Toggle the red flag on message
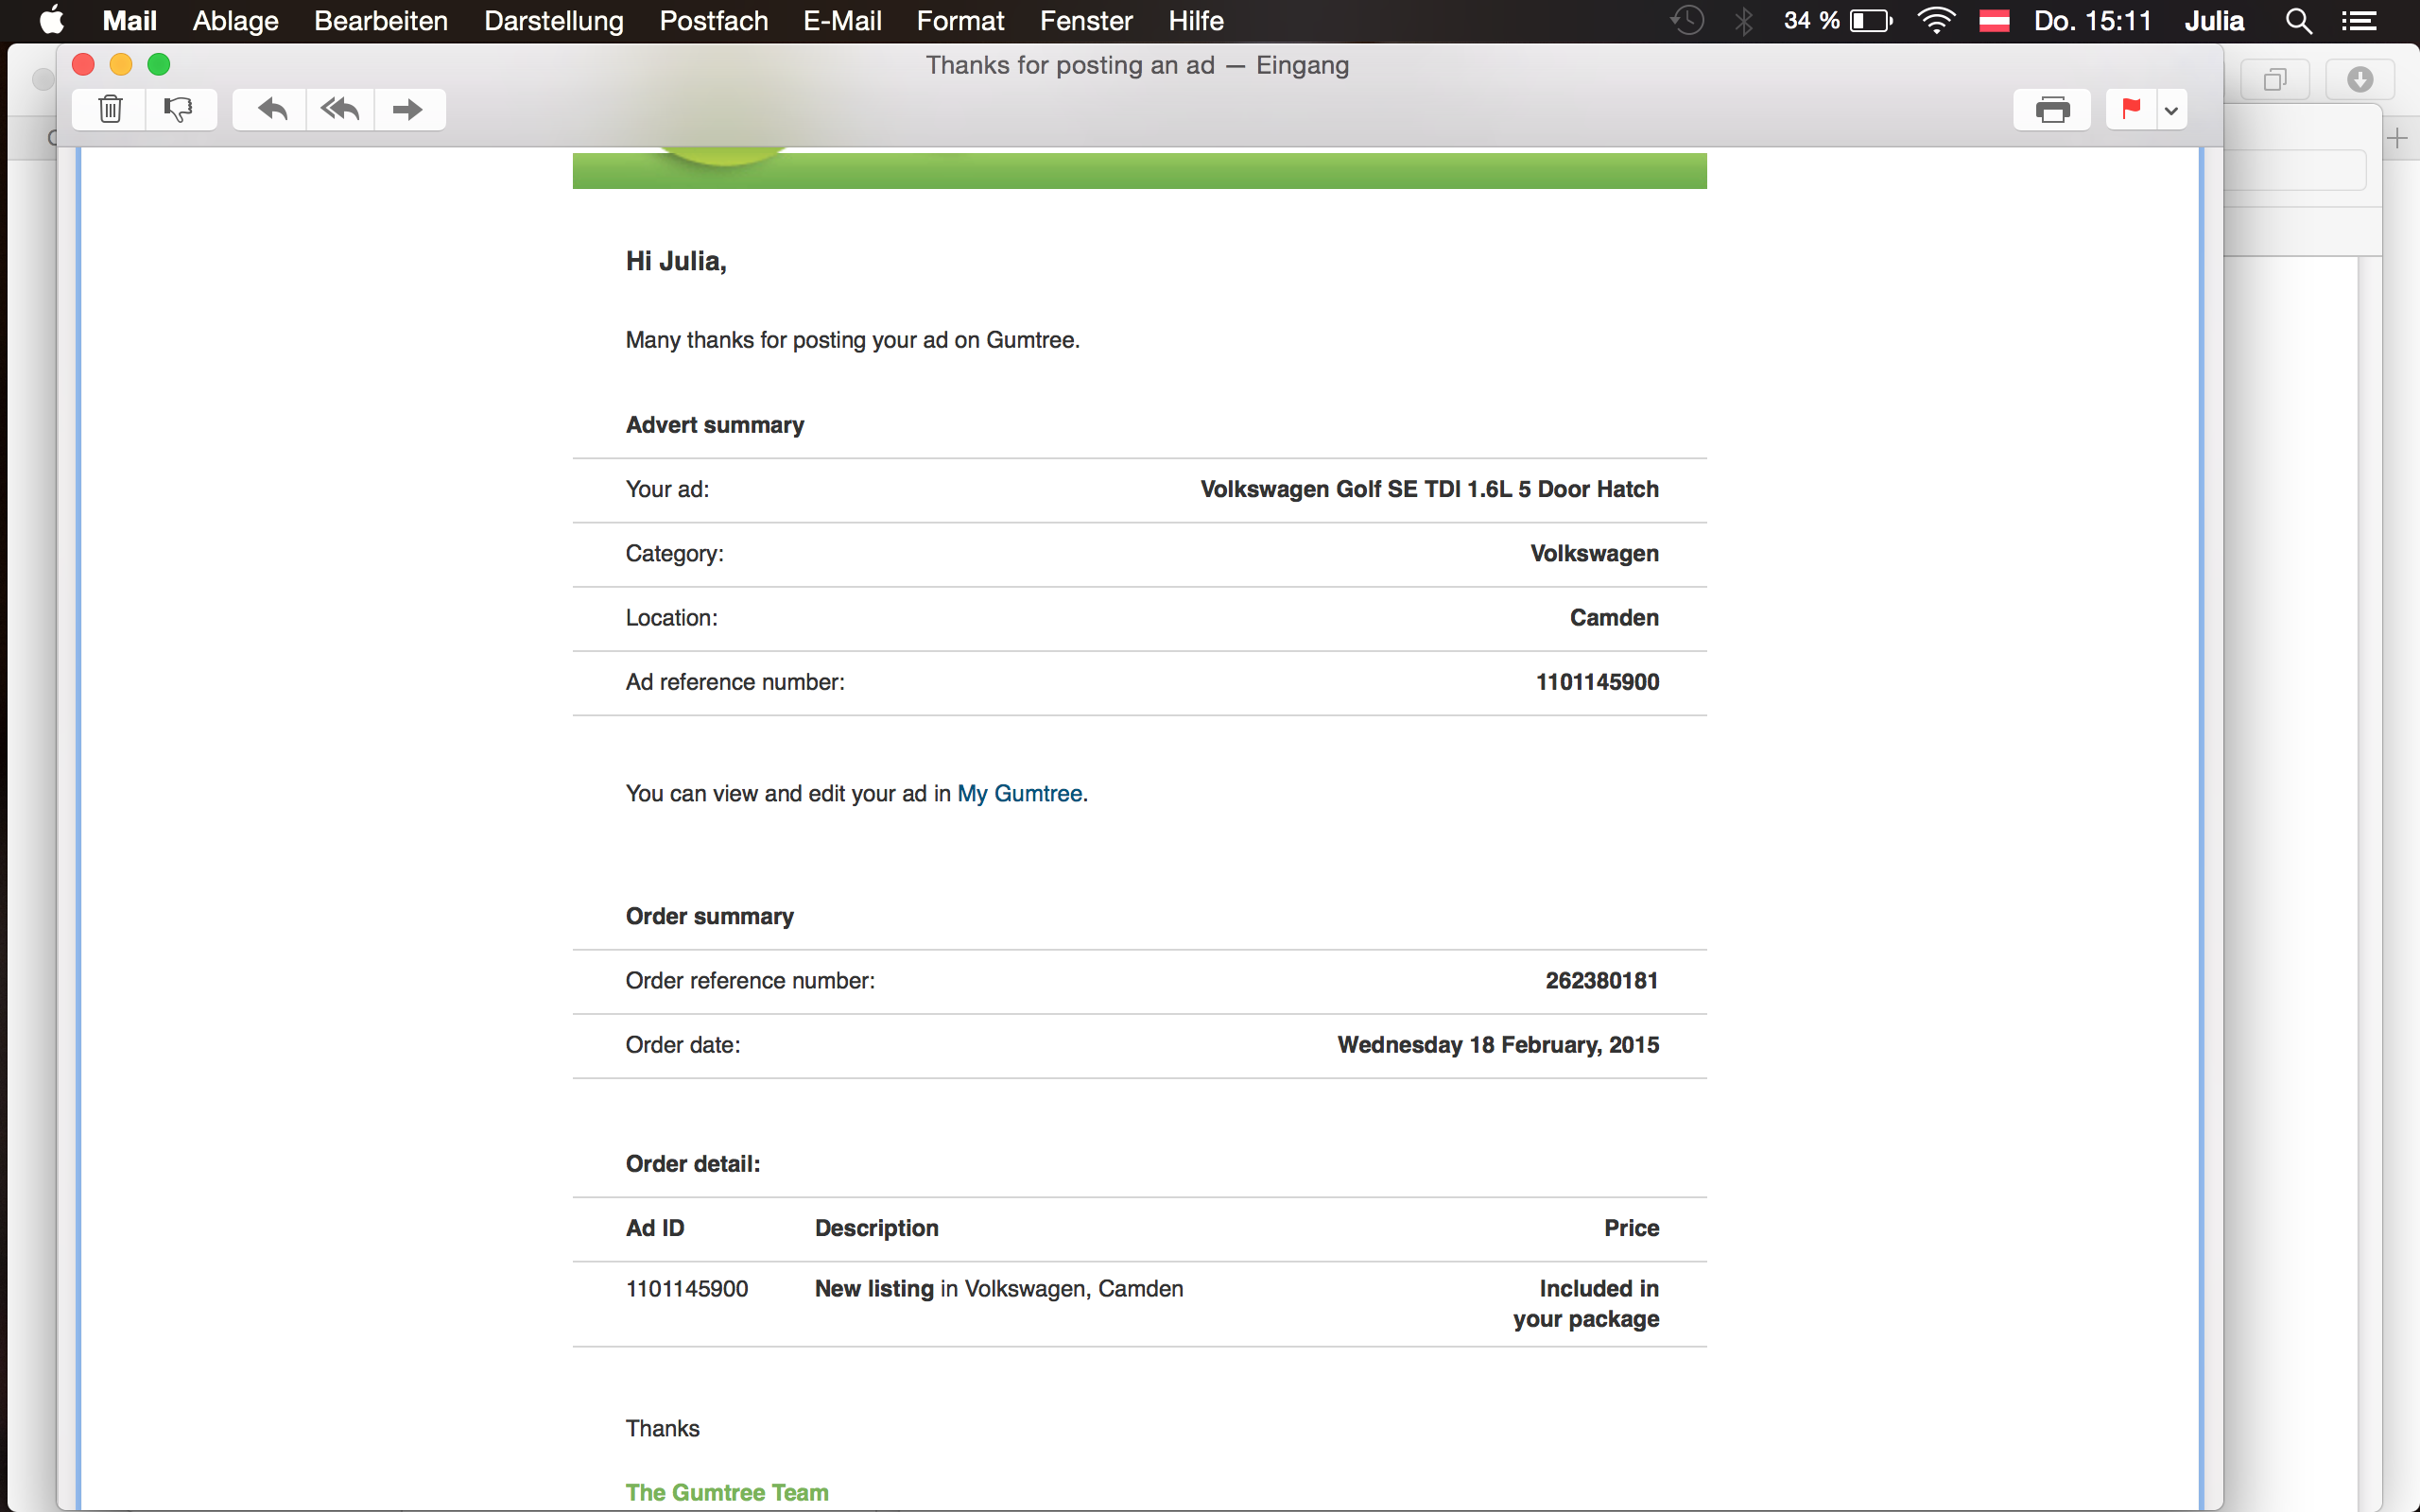 tap(2130, 109)
